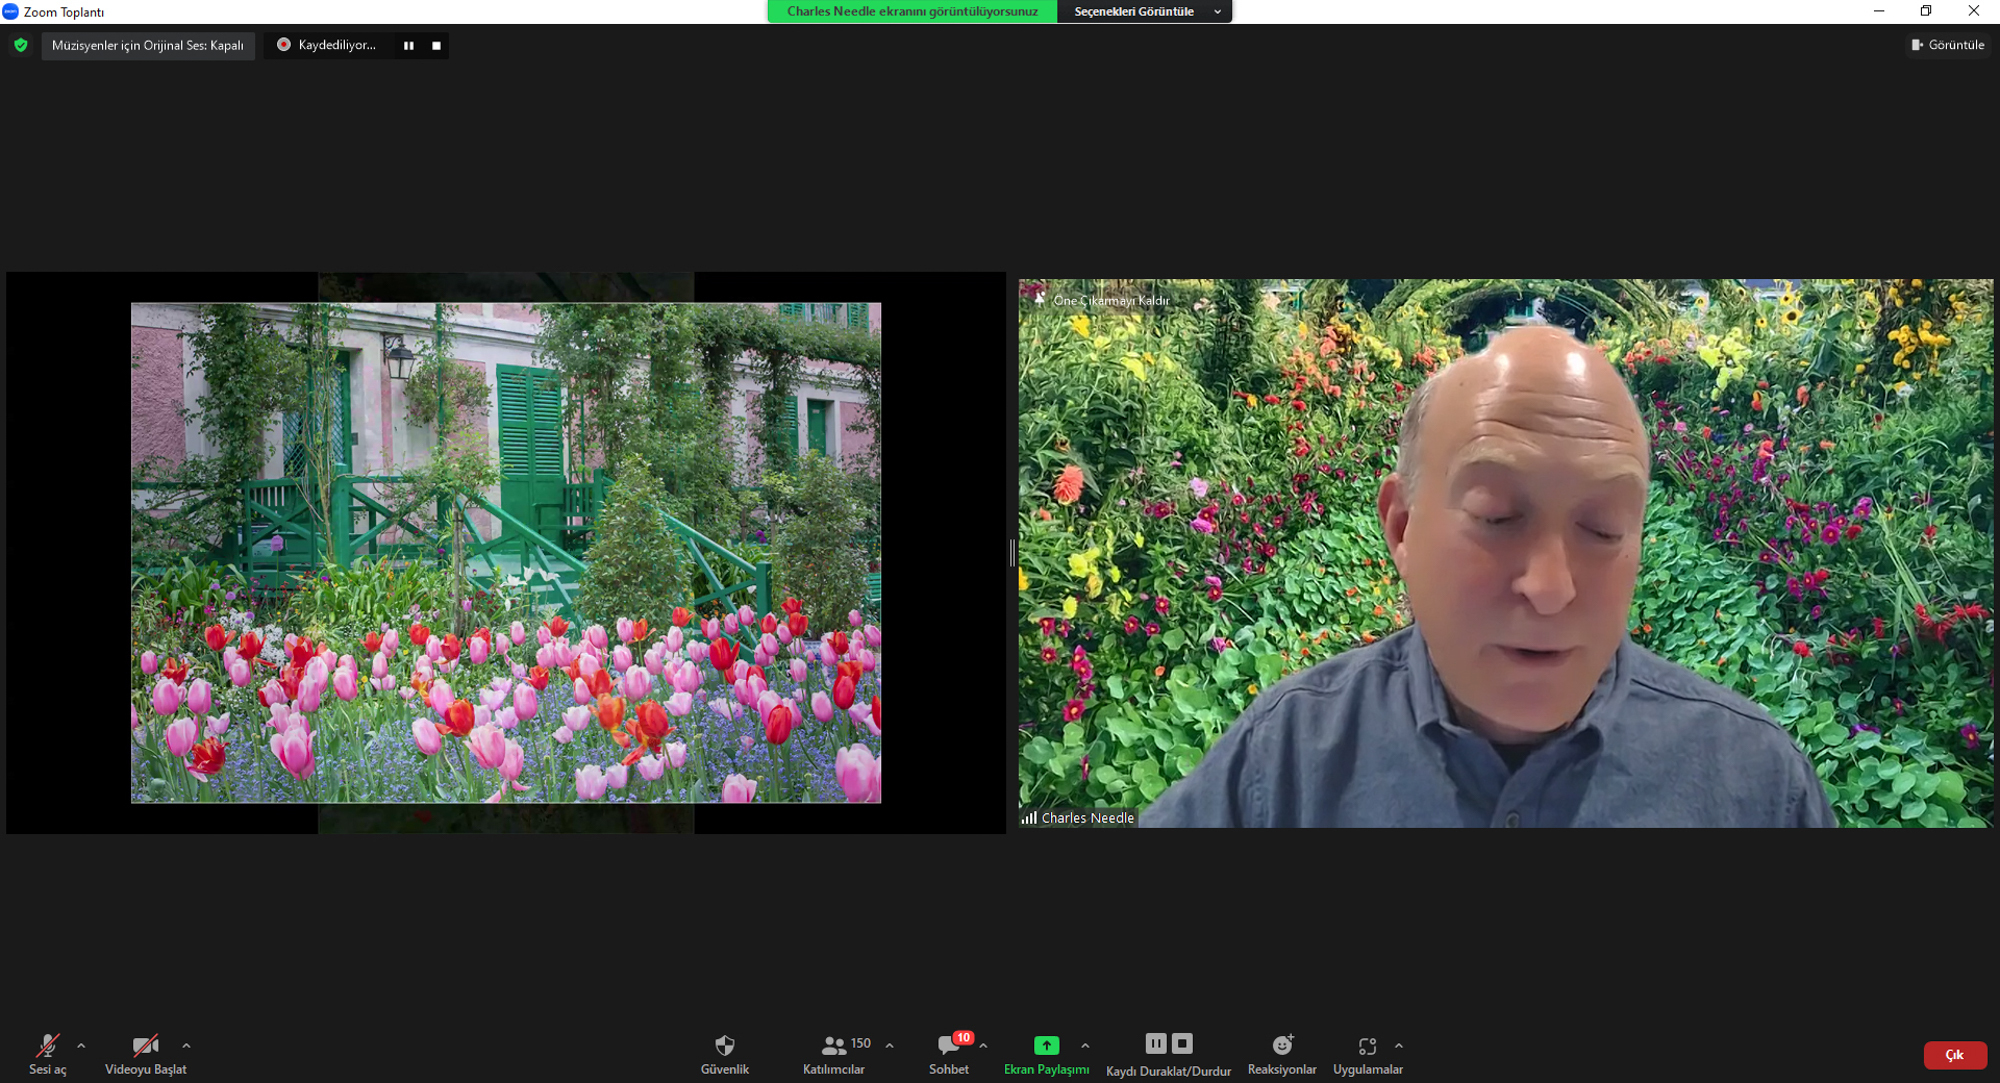Open the Katılımcılar participants panel

(834, 1054)
